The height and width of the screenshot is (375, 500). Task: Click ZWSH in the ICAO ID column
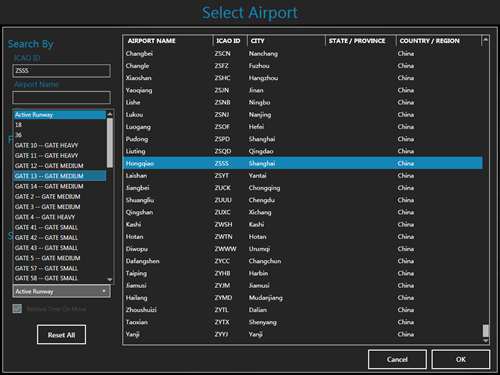click(x=223, y=225)
